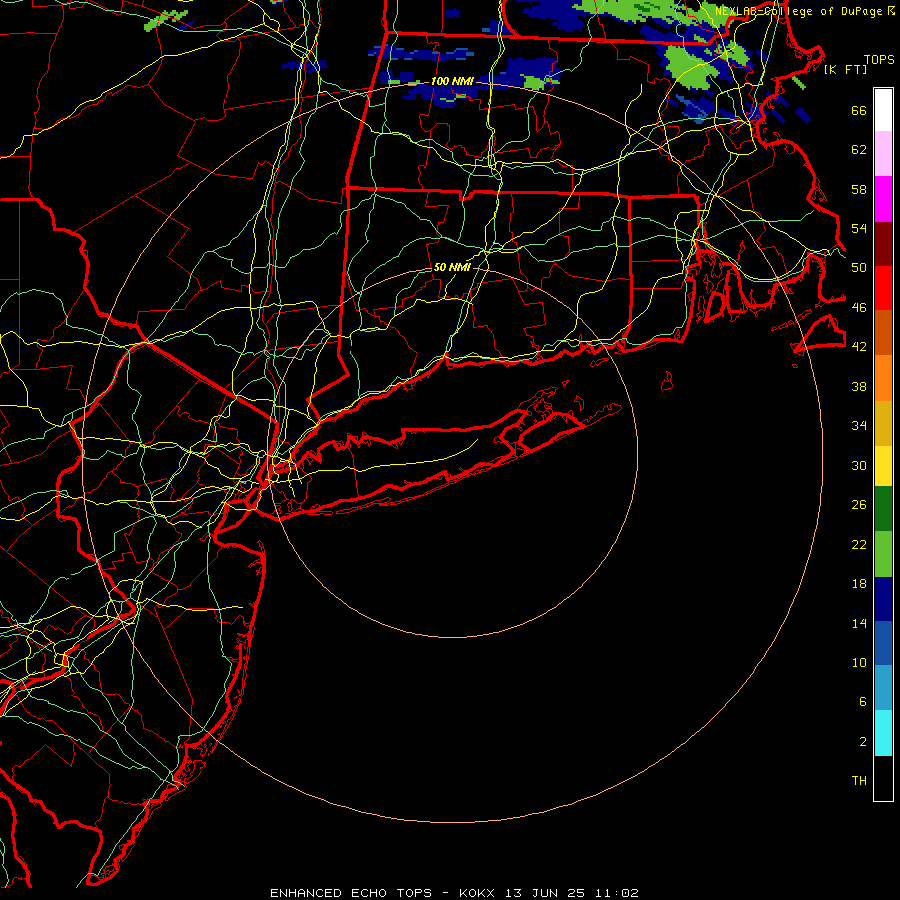Select the 10 legend value
This screenshot has height=900, width=900.
(859, 662)
